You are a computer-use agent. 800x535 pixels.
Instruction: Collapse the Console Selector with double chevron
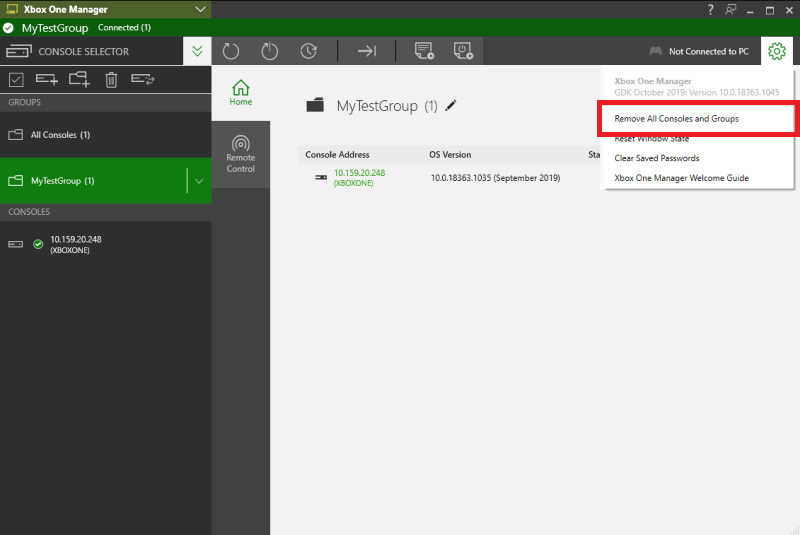[197, 51]
